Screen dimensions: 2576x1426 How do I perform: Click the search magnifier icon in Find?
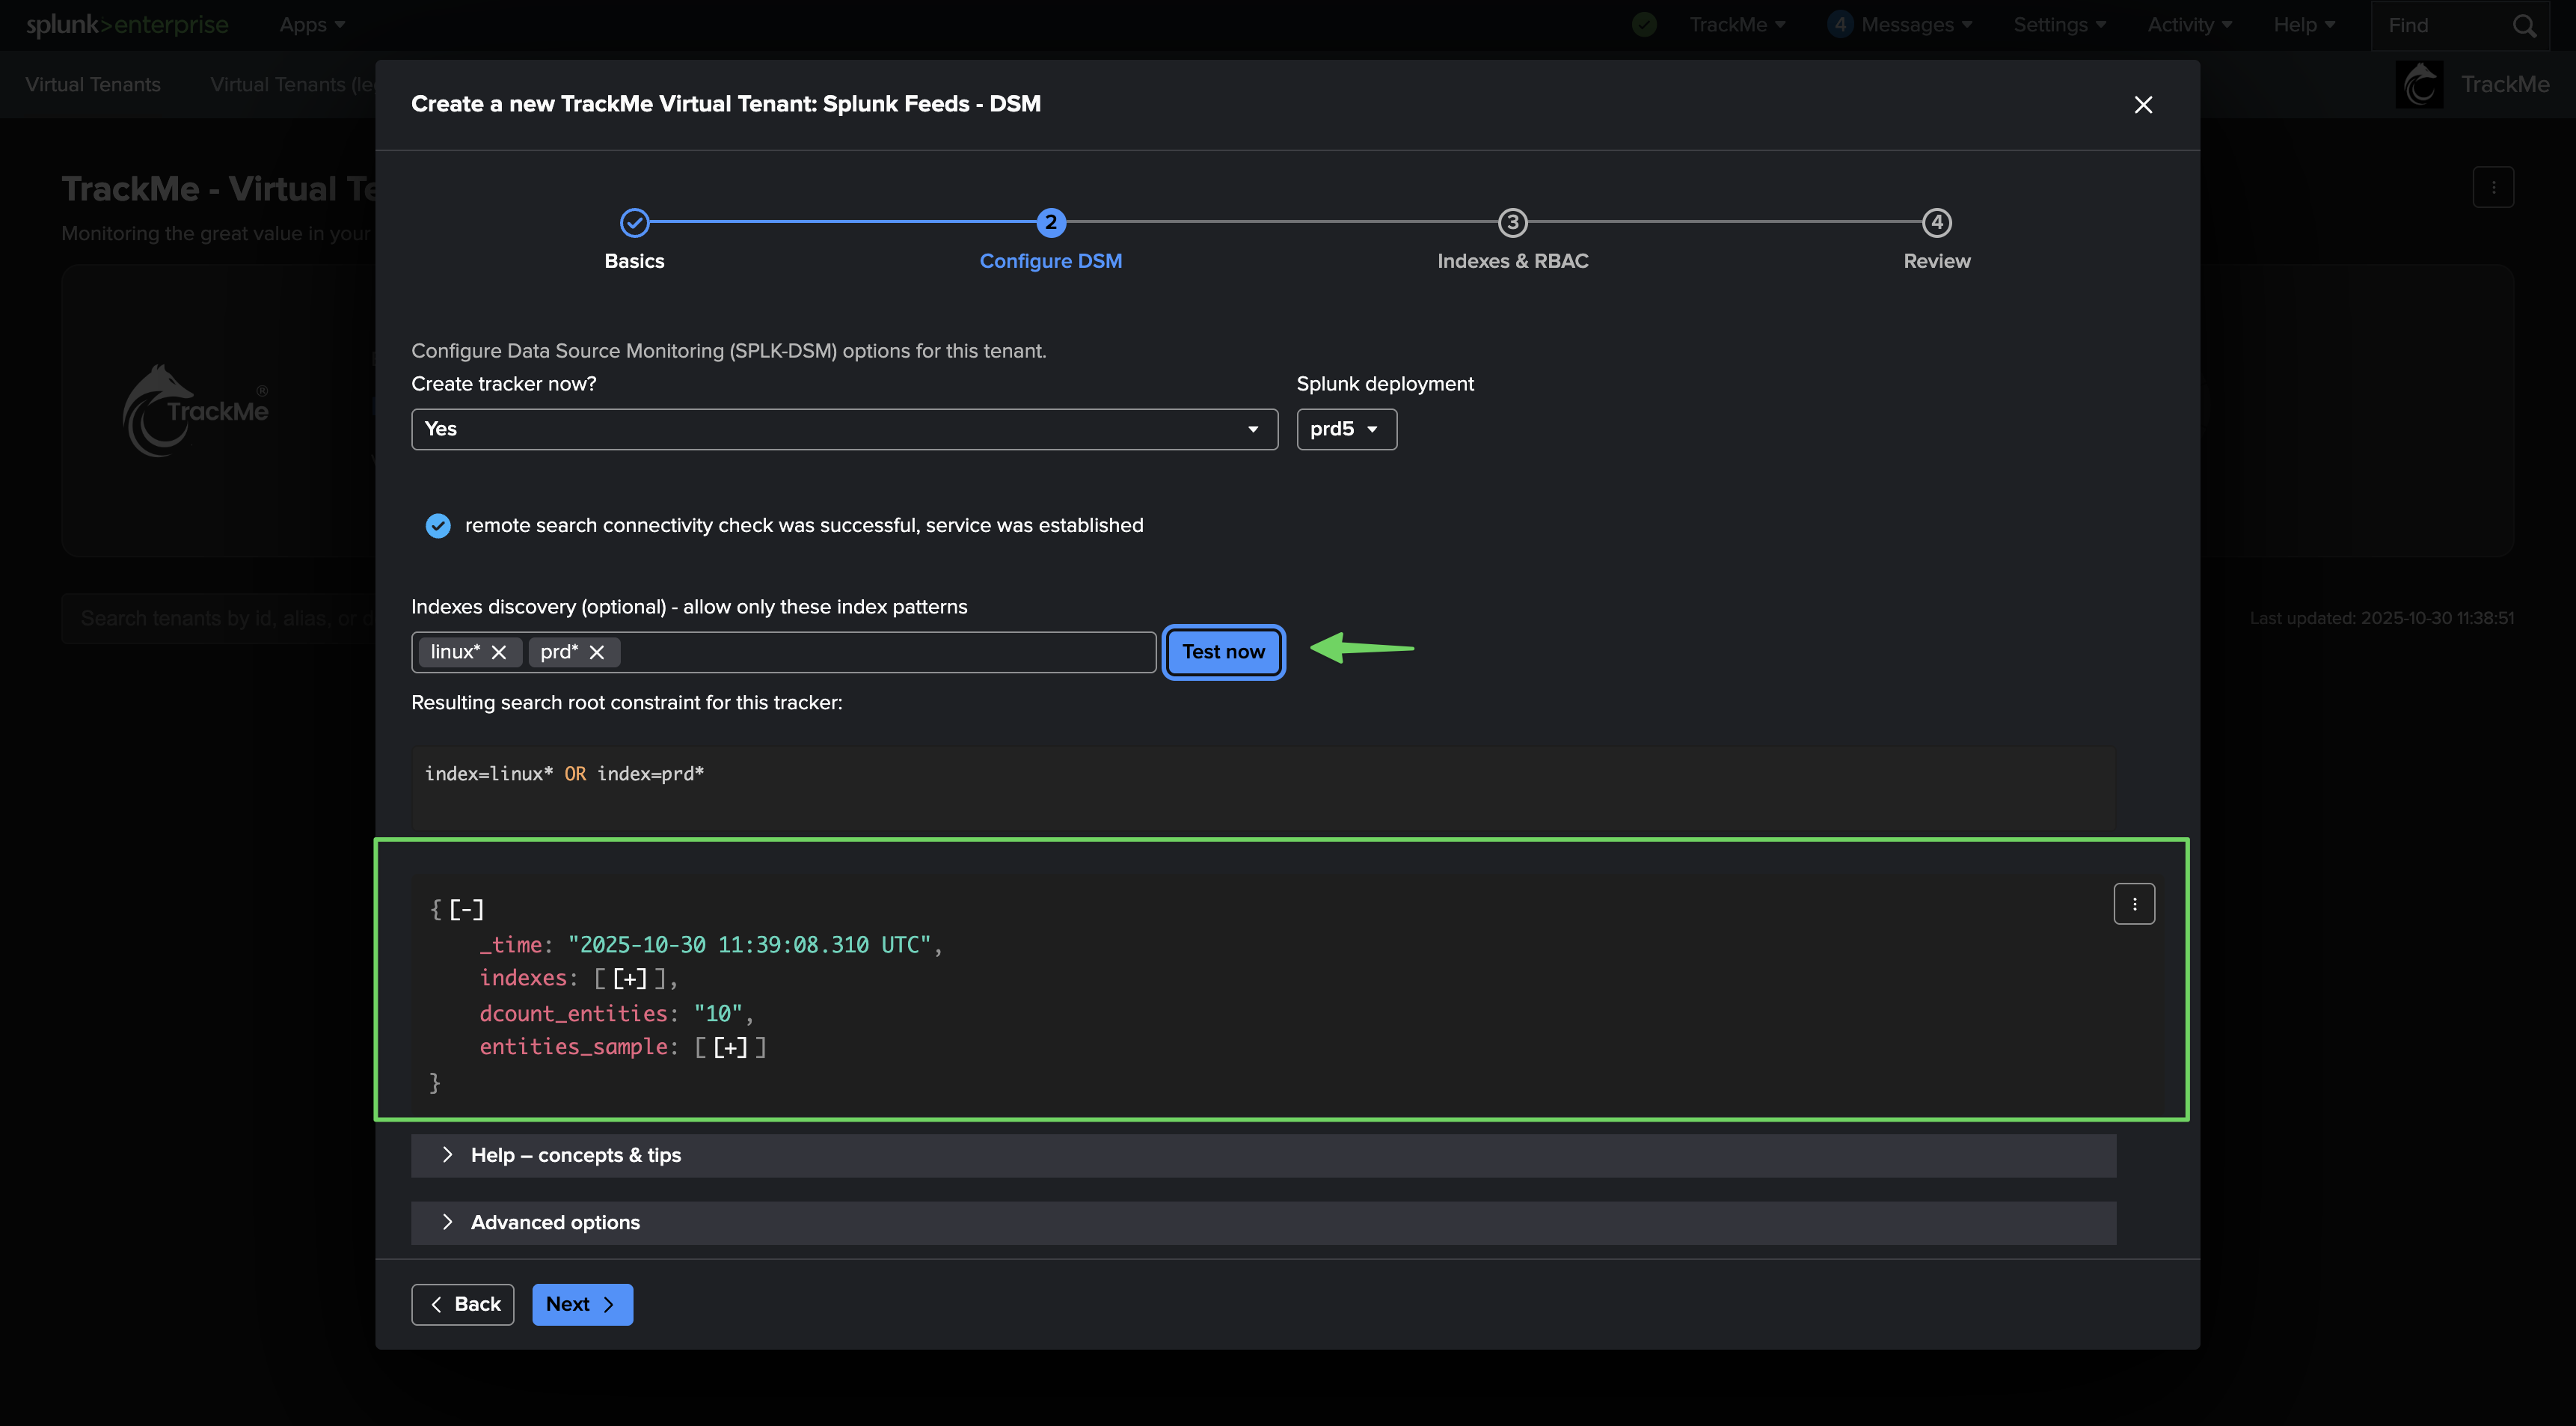(2524, 26)
